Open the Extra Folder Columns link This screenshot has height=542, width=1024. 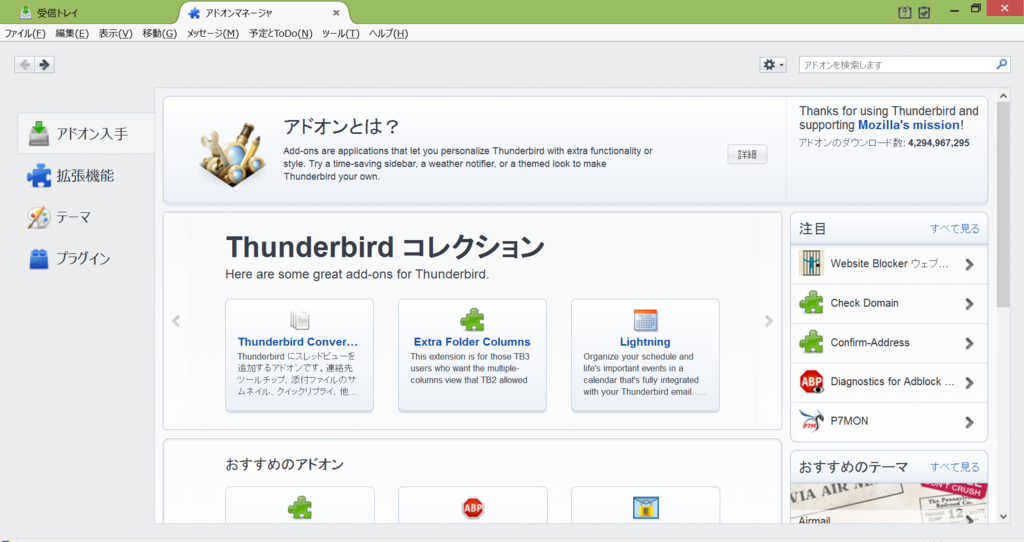coord(472,342)
